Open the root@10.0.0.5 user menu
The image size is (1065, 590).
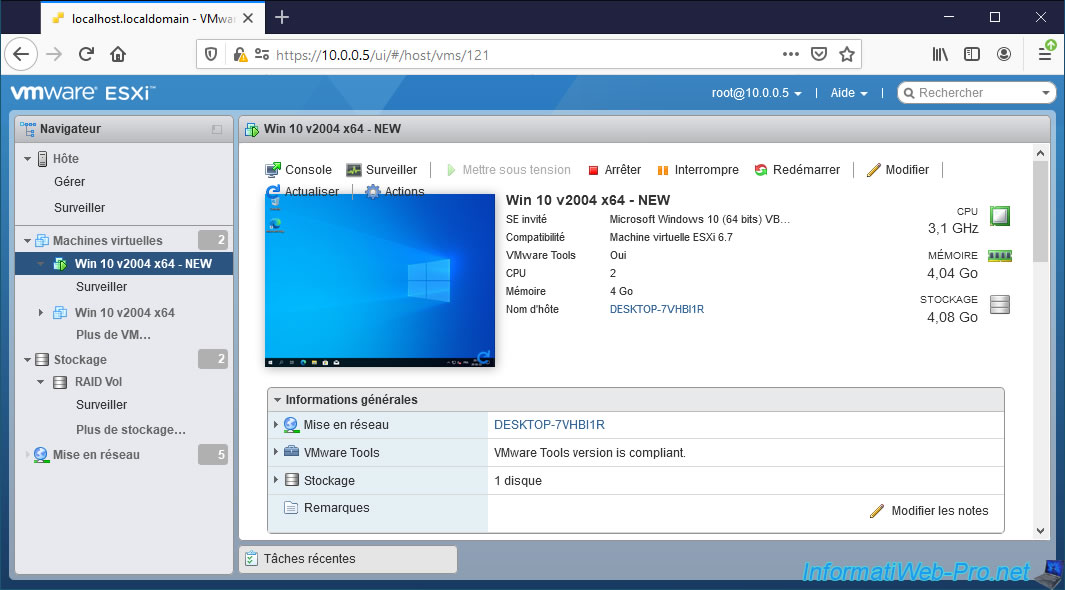[757, 93]
